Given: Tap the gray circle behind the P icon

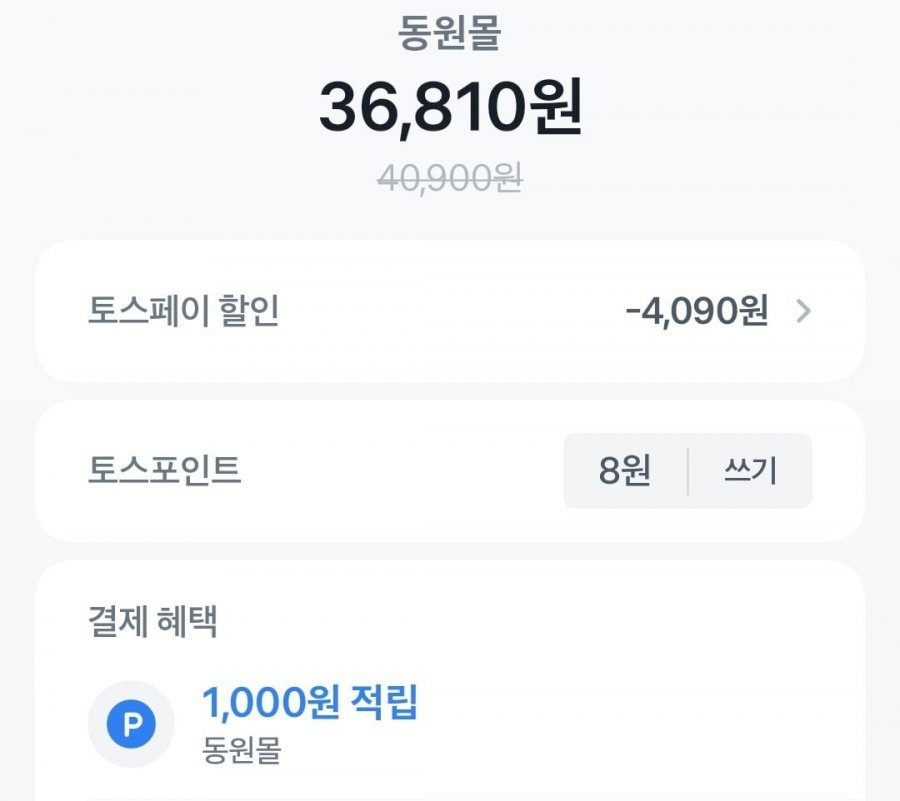Looking at the screenshot, I should pos(131,724).
